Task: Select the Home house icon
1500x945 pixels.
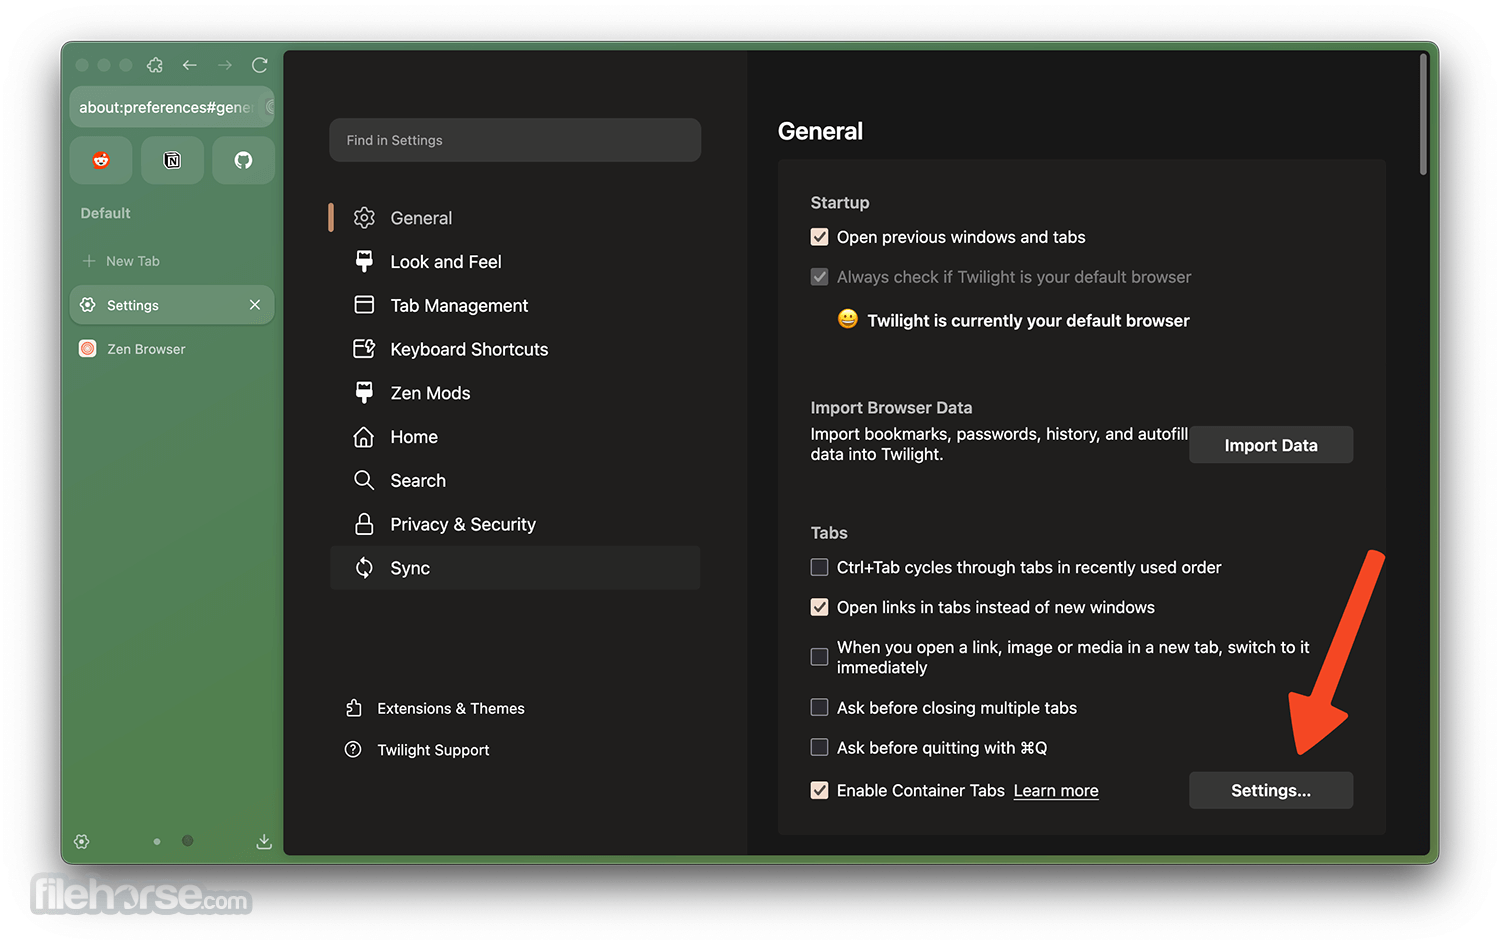Action: [x=364, y=437]
